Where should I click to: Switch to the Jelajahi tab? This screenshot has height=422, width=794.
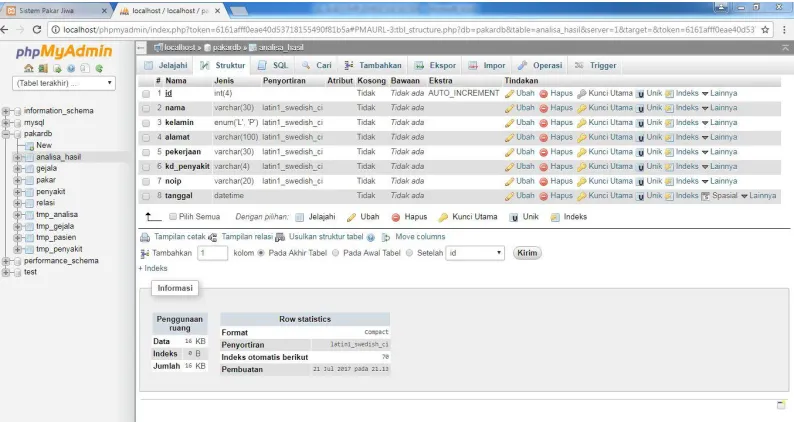point(166,65)
